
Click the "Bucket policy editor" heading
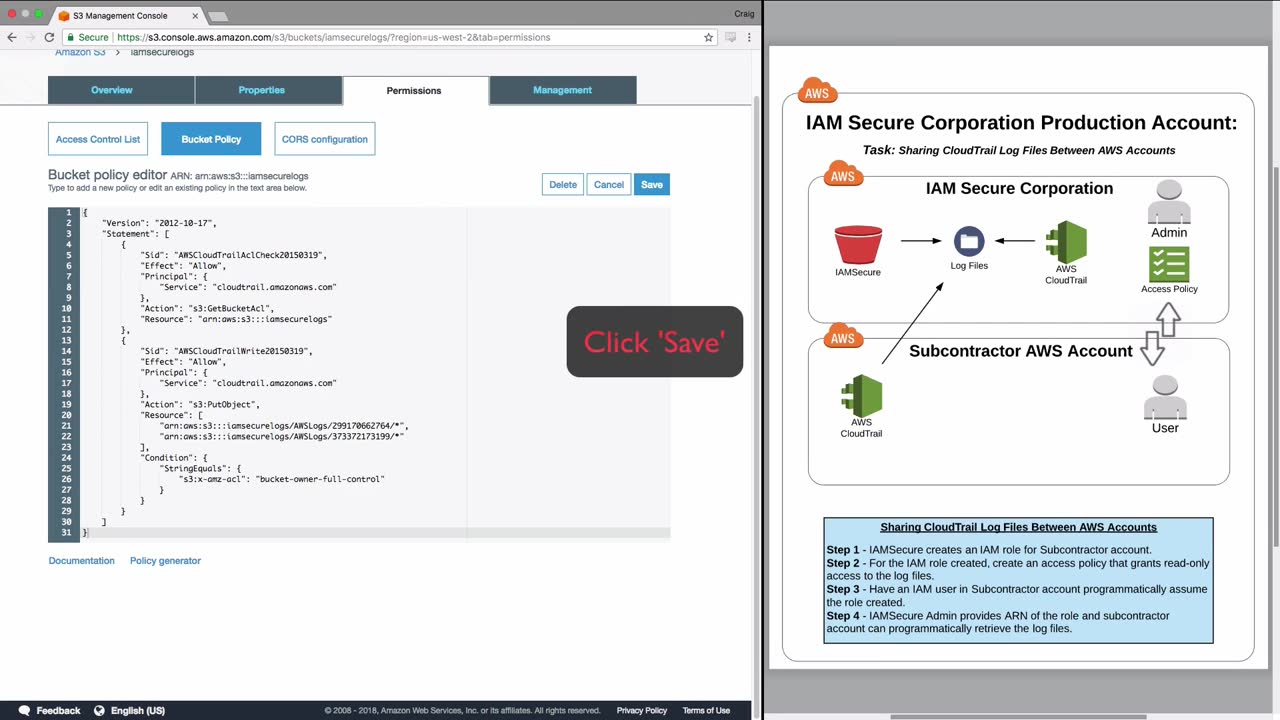point(107,175)
